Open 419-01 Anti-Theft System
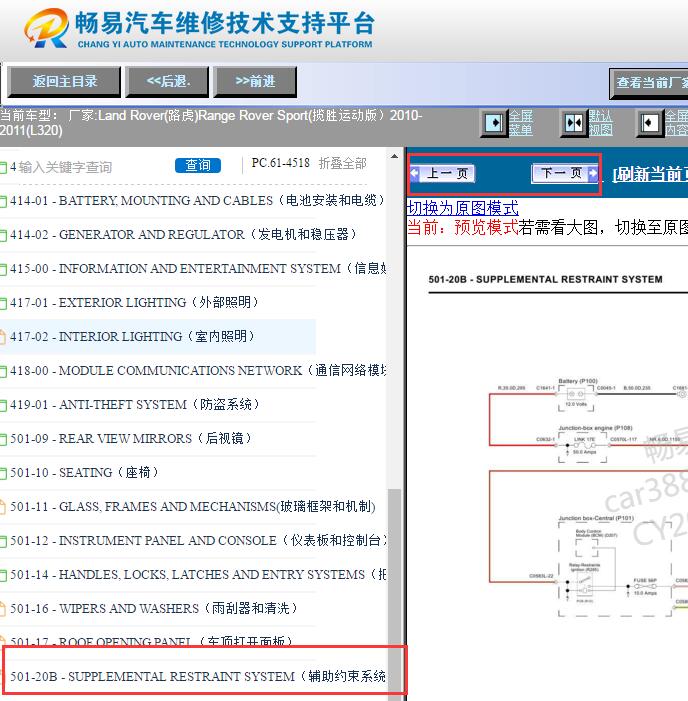688x701 pixels. pyautogui.click(x=135, y=404)
